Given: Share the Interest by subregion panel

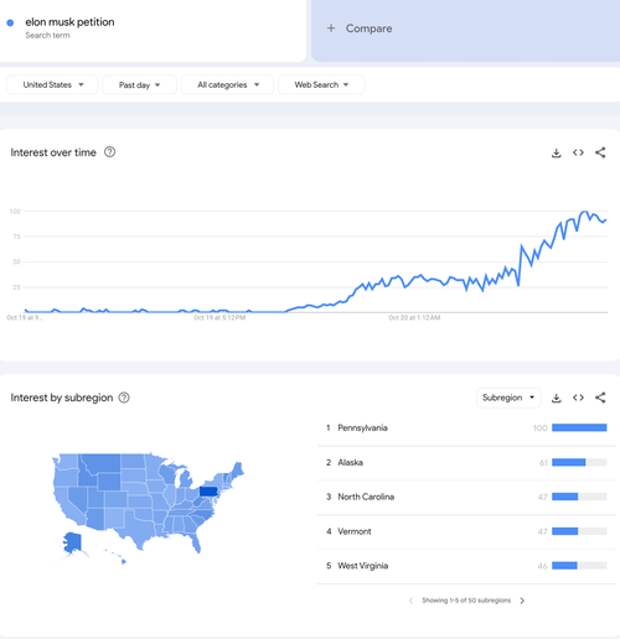Looking at the screenshot, I should click(x=600, y=398).
